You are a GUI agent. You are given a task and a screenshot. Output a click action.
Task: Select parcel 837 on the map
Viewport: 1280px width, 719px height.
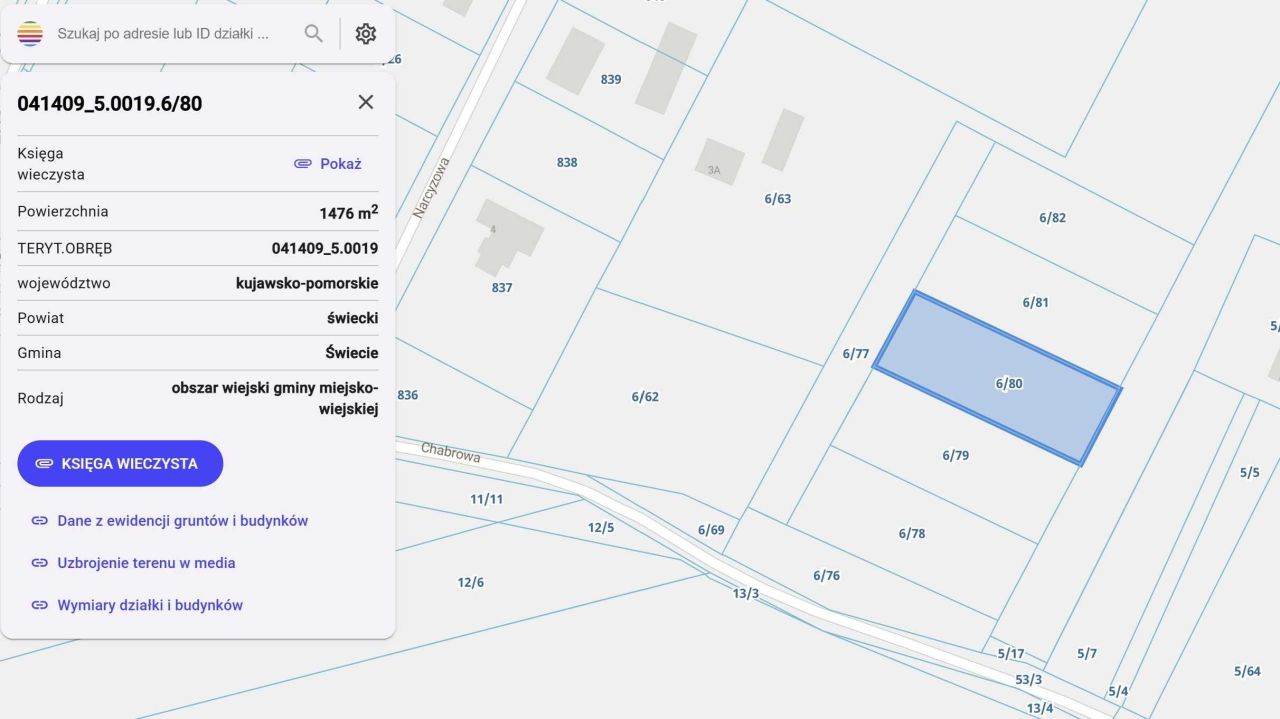(x=502, y=287)
